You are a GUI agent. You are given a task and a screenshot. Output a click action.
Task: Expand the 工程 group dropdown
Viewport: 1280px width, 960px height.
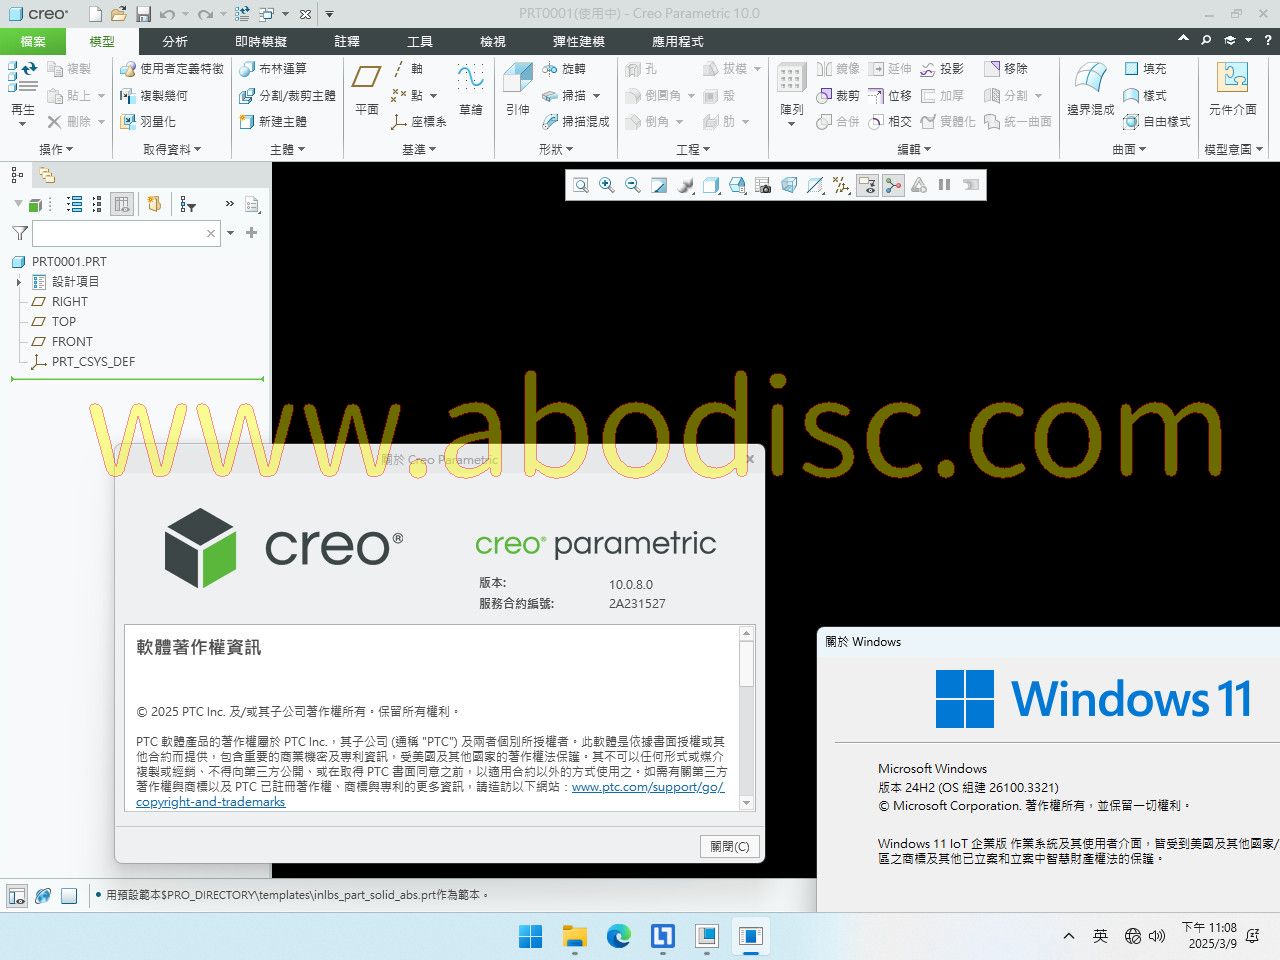693,149
